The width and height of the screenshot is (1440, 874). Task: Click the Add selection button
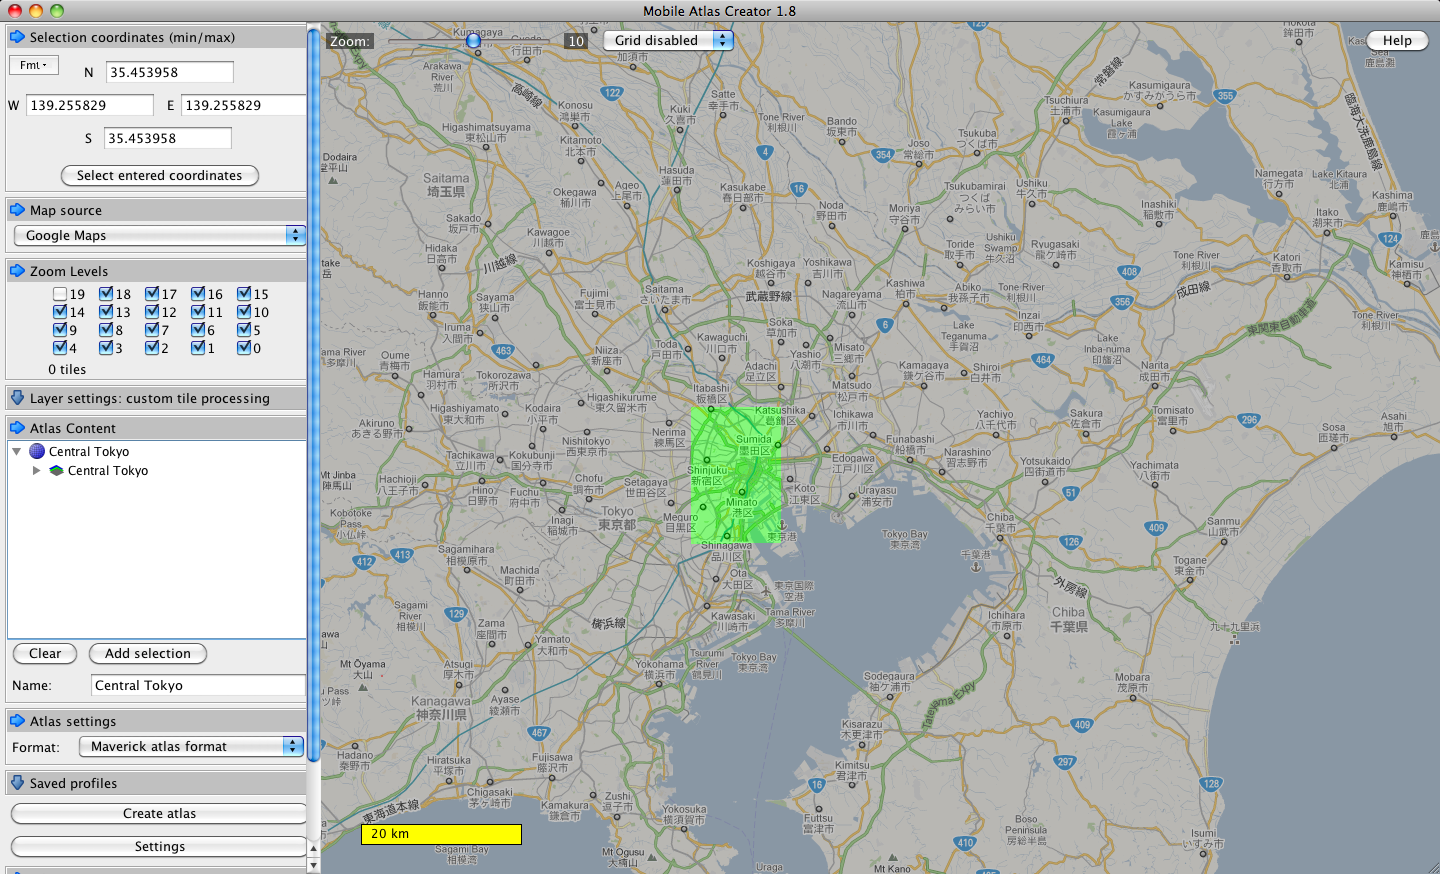pos(148,653)
